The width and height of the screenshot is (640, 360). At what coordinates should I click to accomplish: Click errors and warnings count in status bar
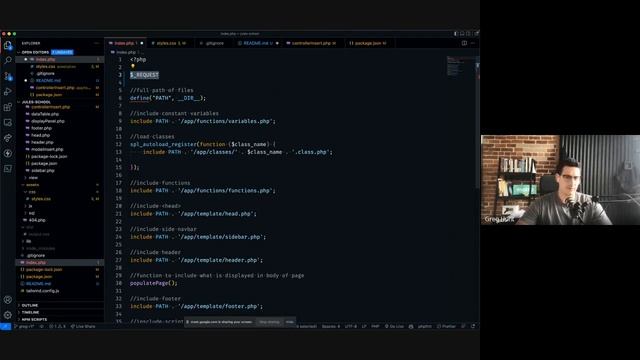(57, 327)
